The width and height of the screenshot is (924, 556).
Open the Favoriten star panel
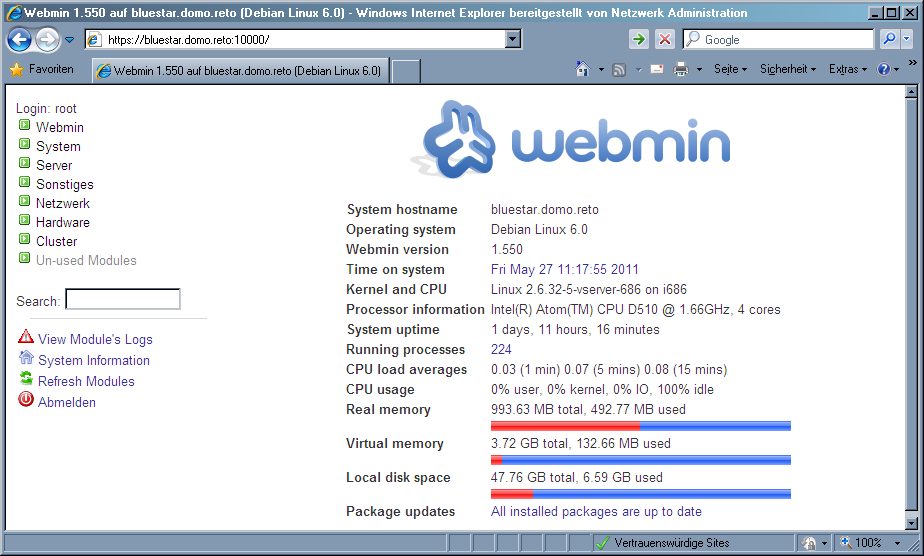[42, 70]
